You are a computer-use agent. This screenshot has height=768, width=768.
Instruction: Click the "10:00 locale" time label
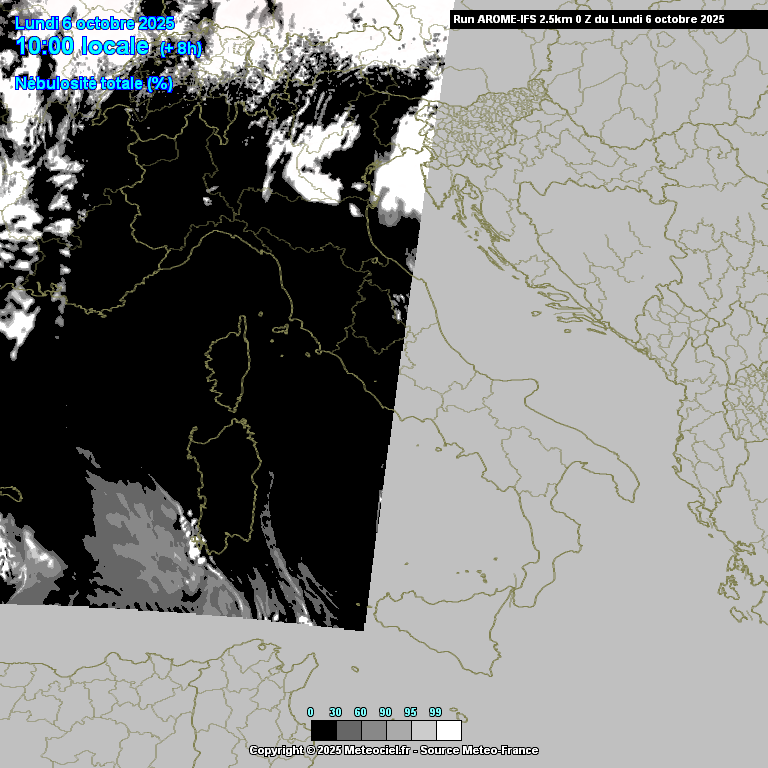83,46
